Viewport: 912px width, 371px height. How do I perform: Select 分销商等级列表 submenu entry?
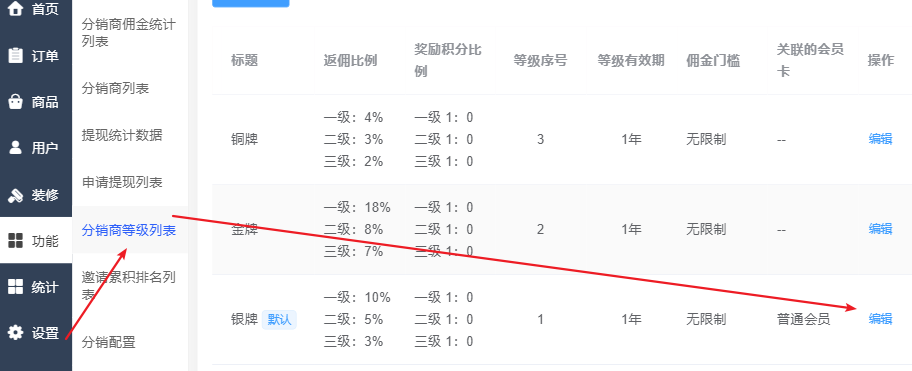tap(129, 230)
